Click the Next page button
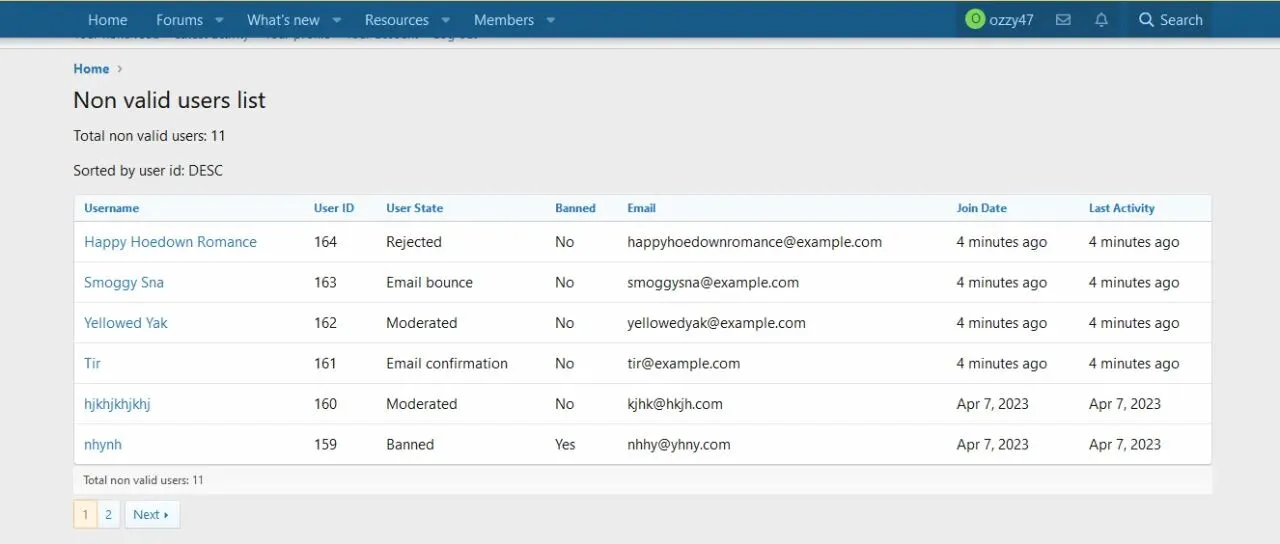 coord(151,514)
